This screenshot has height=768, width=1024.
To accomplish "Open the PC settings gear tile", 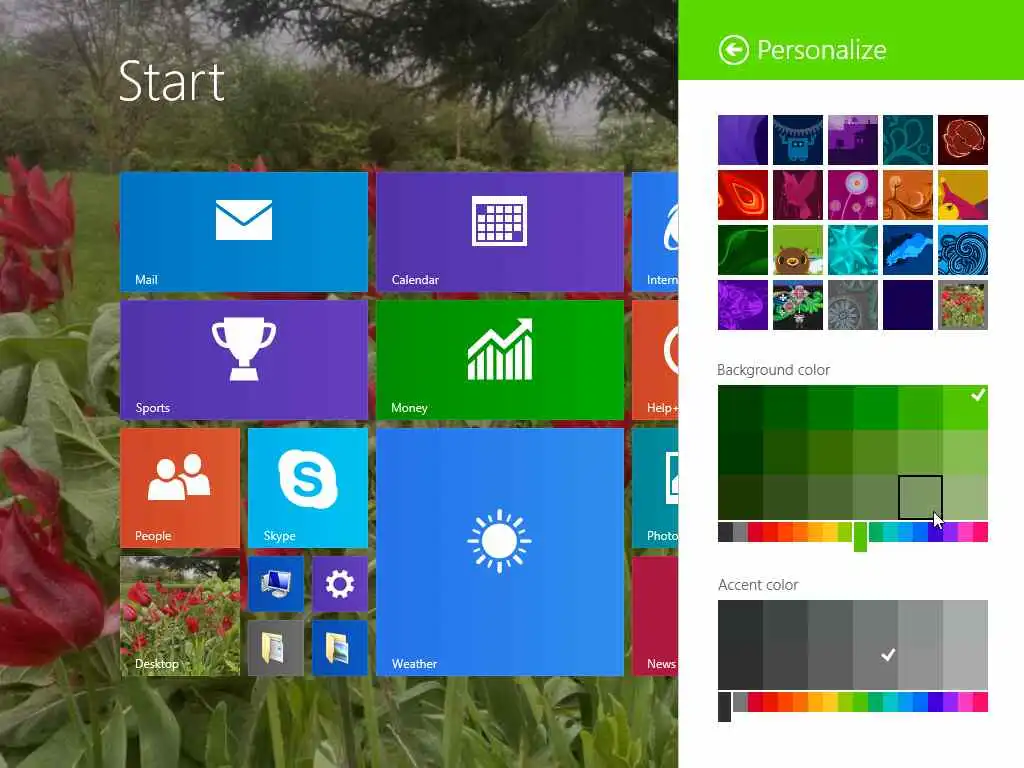I will tap(340, 583).
